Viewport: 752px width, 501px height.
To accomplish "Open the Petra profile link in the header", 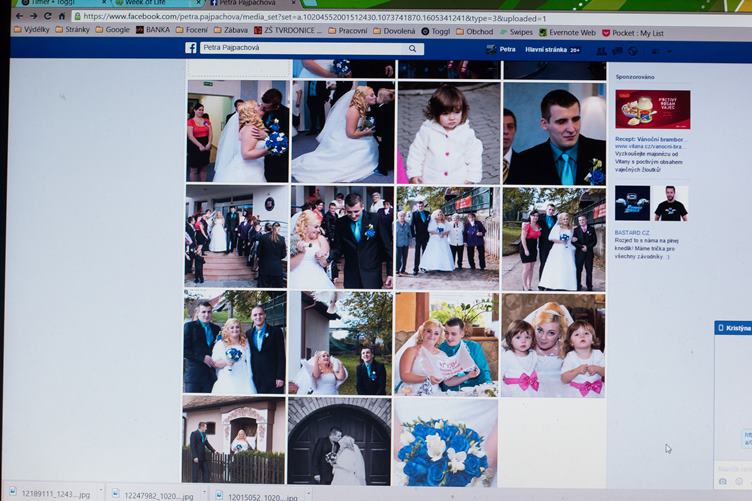I will (501, 49).
